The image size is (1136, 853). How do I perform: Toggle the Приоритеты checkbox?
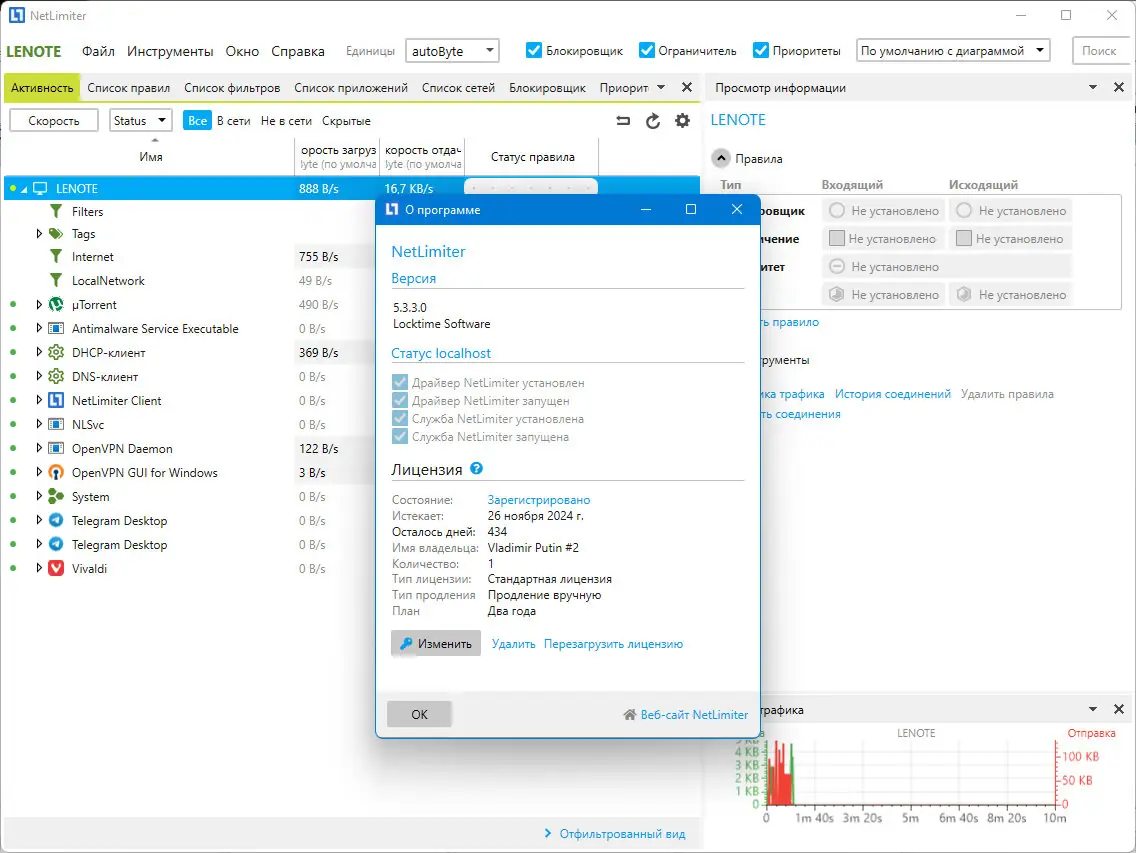(x=761, y=50)
